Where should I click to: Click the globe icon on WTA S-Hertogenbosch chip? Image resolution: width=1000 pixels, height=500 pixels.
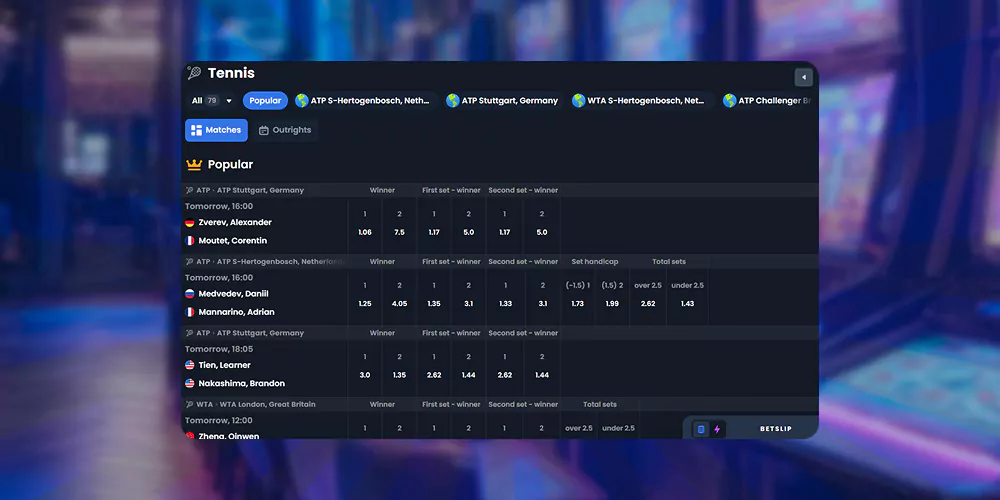[x=578, y=101]
